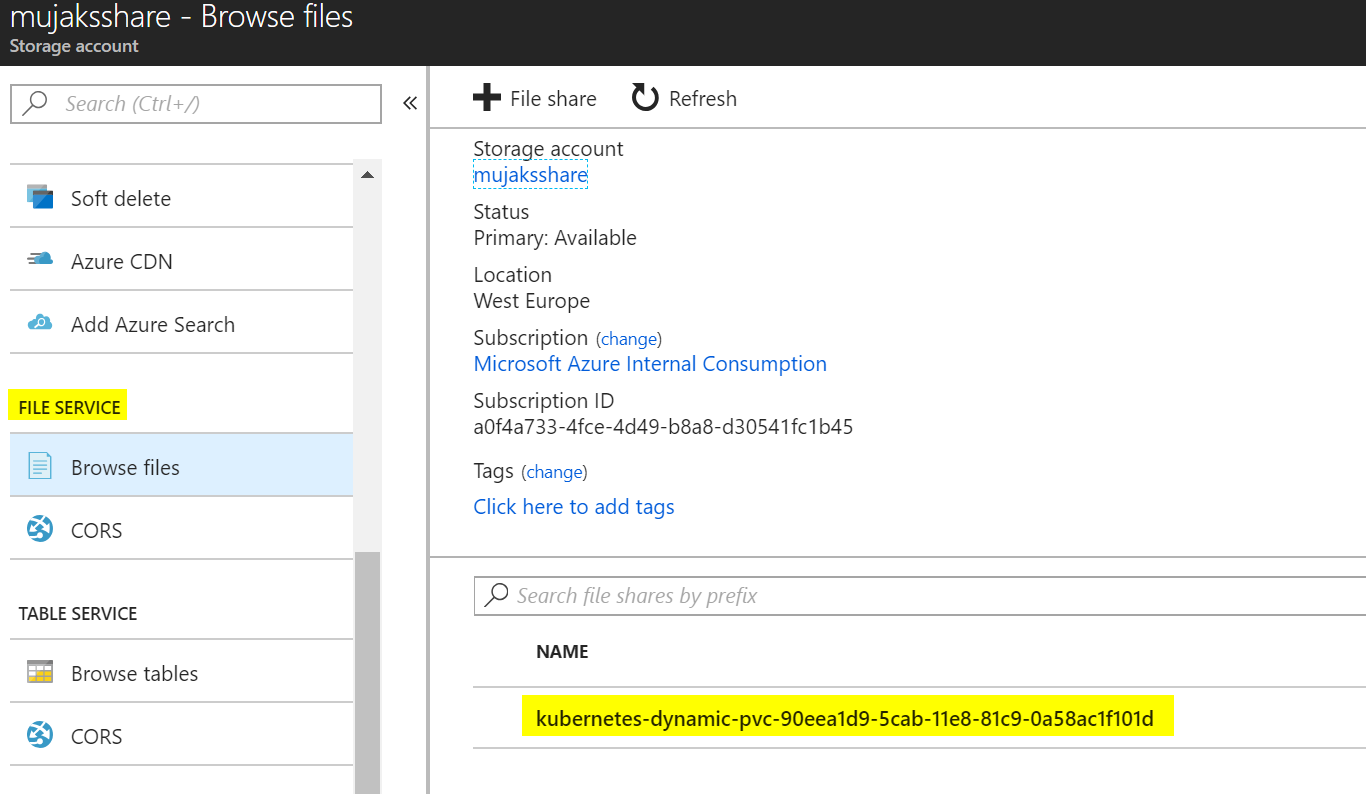
Task: Click the sidebar scroll up arrow
Action: 367,175
